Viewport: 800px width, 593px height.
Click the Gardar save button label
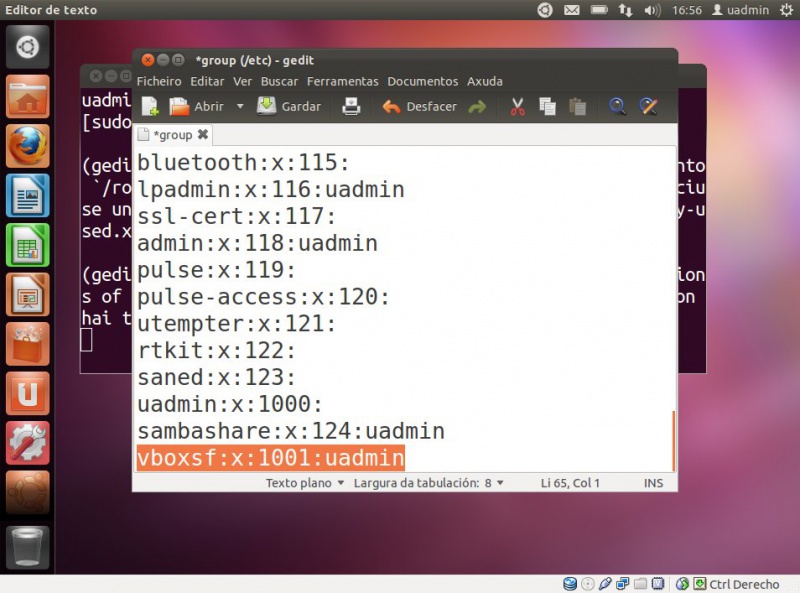(301, 107)
